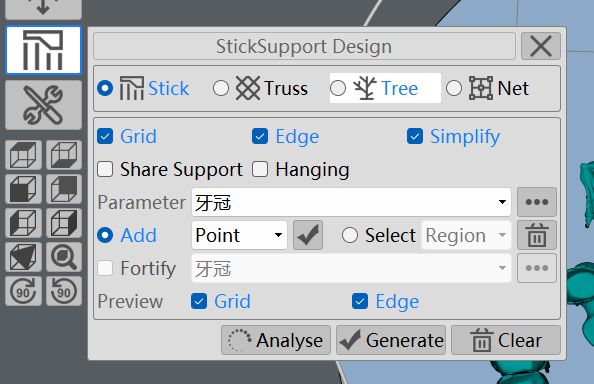Screen dimensions: 594x384
Task: Expand the Parameter dropdown
Action: tap(351, 202)
